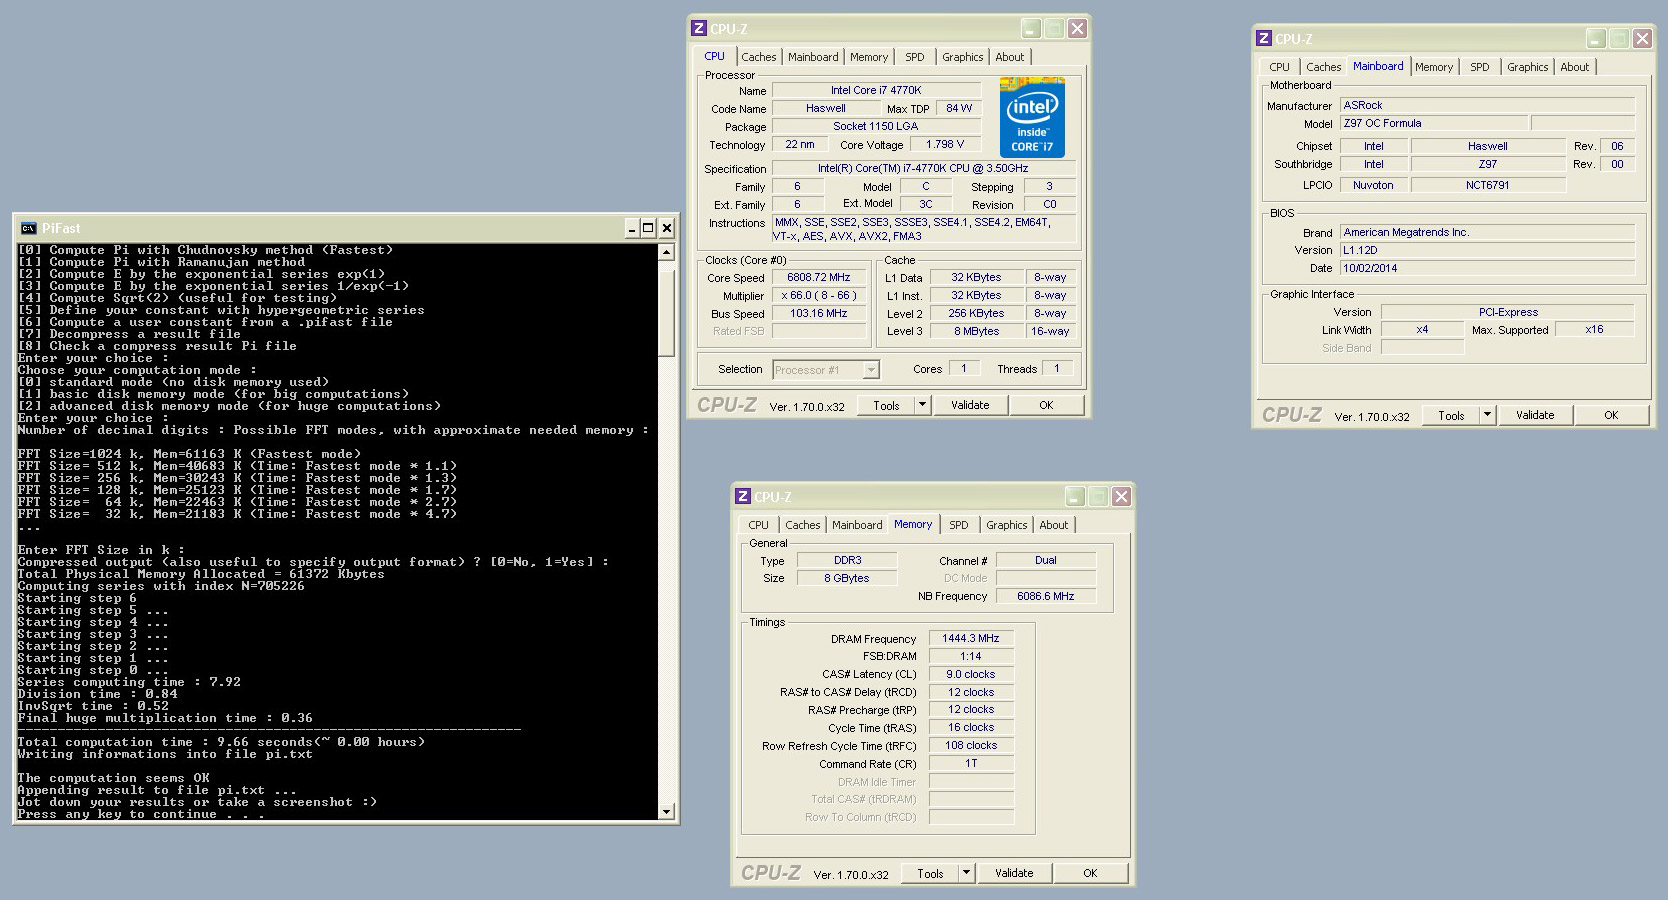The width and height of the screenshot is (1668, 900).
Task: Select Graphics tab in the ASRock Mainboard window
Action: point(1527,67)
